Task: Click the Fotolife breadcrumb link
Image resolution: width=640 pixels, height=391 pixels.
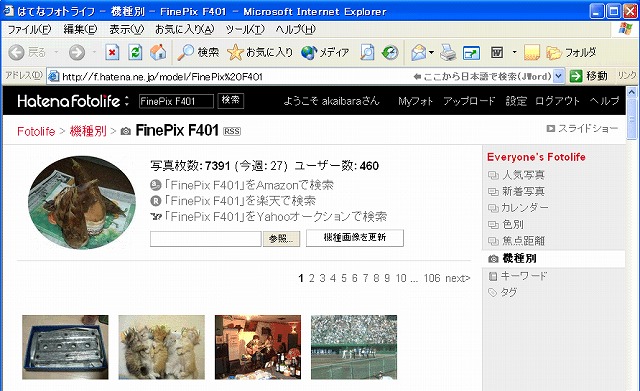Action: click(36, 131)
